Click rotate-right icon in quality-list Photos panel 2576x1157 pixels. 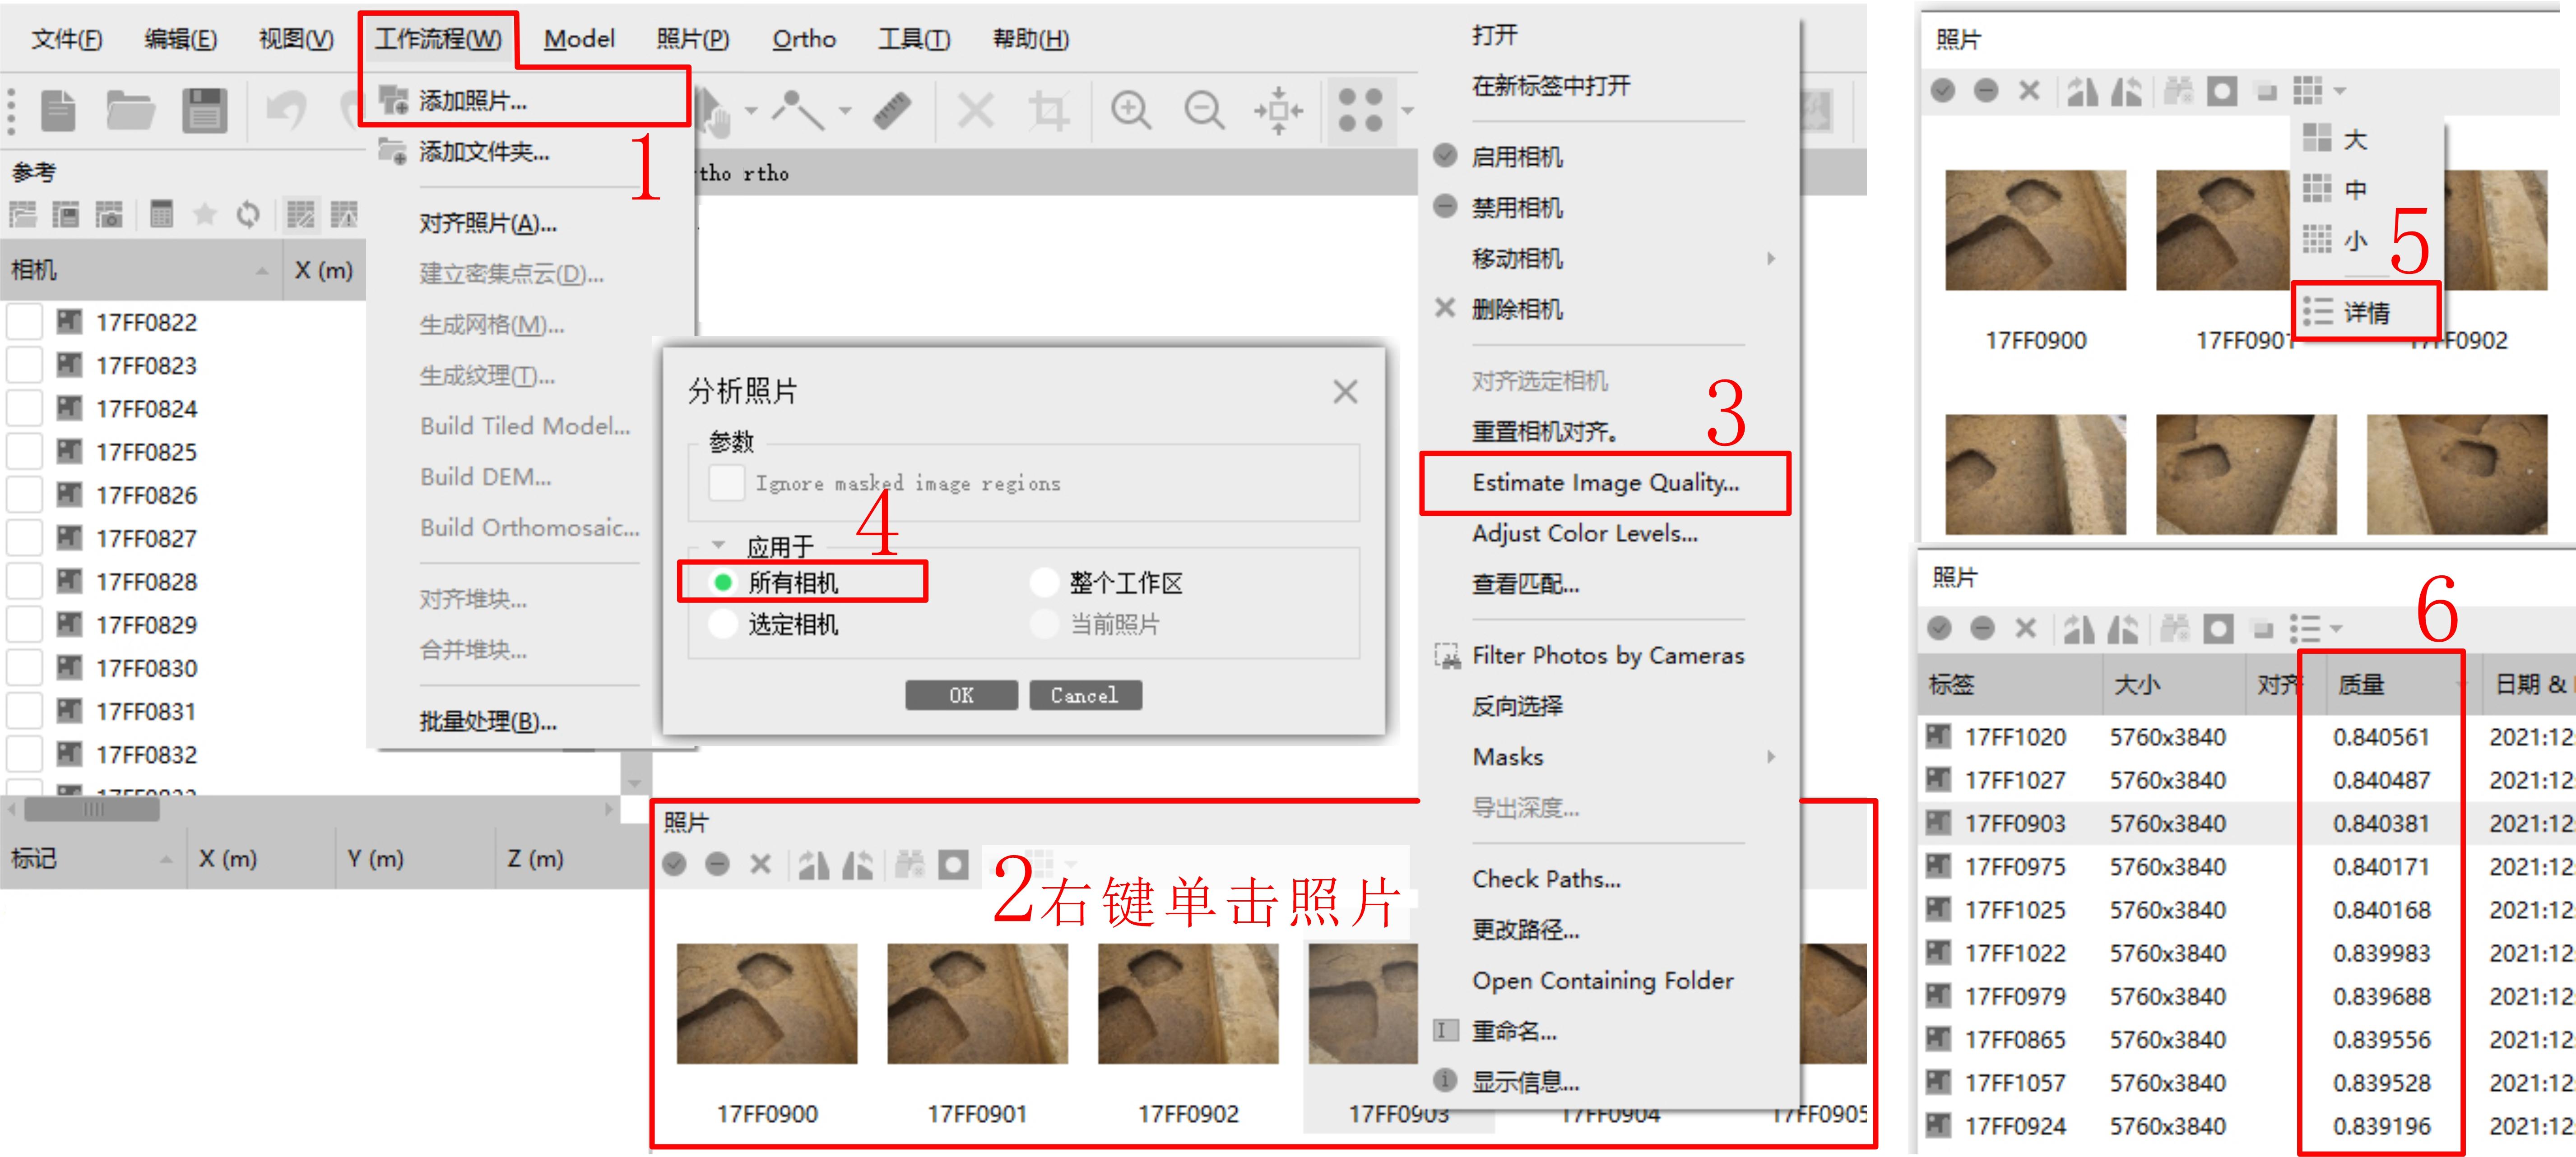tap(2122, 629)
